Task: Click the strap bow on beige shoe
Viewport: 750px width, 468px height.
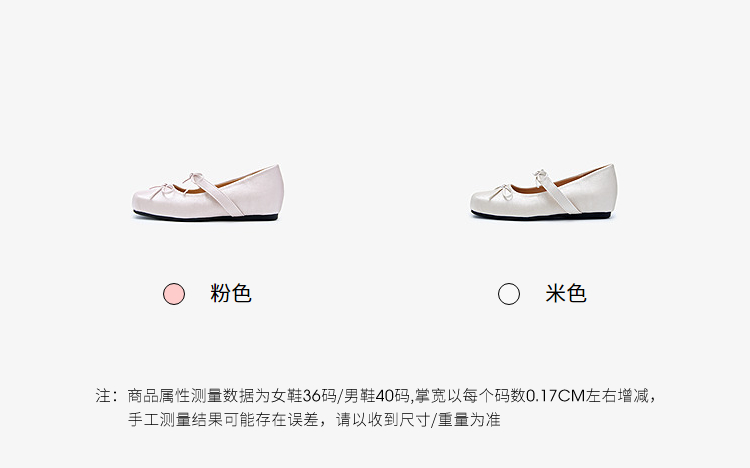Action: click(x=540, y=176)
